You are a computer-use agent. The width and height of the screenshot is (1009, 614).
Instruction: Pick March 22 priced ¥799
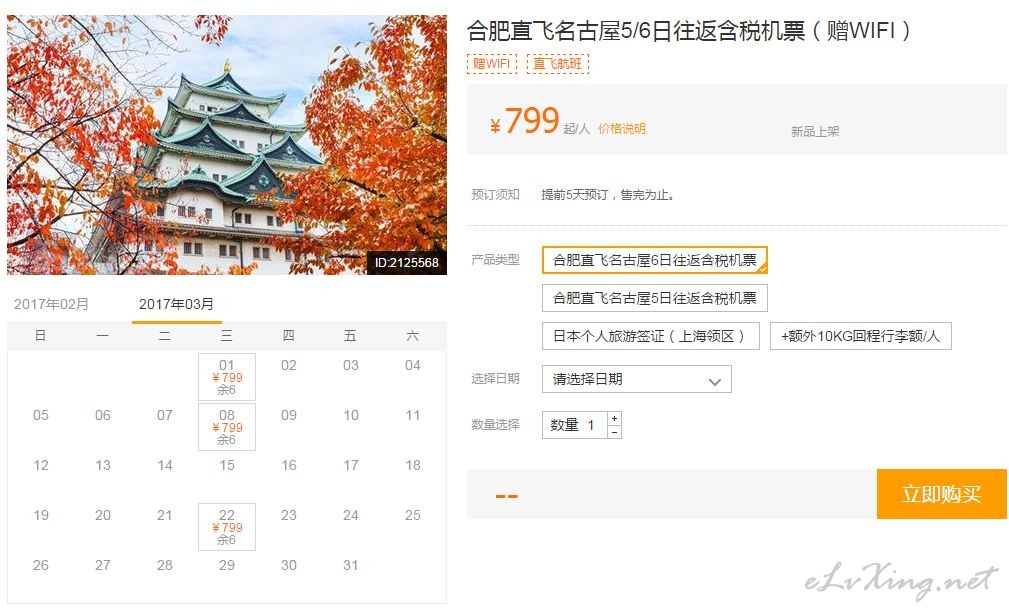pos(227,526)
